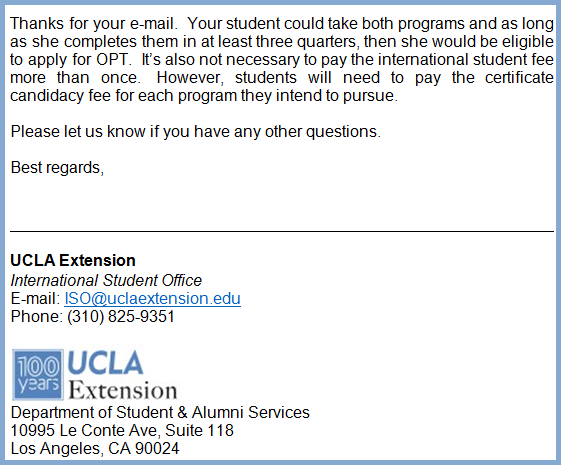The height and width of the screenshot is (465, 561).
Task: Click the 'Please let us know' sentence
Action: 196,132
